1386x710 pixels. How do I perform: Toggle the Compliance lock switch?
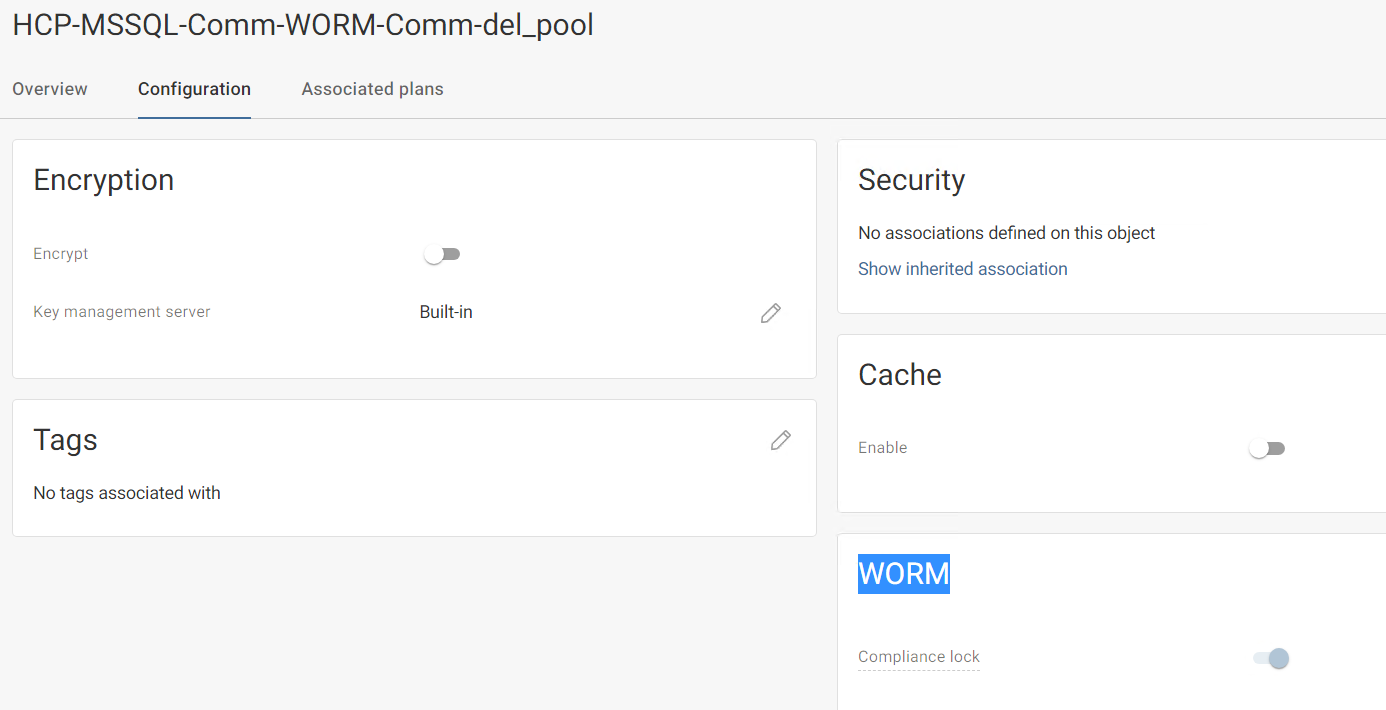pos(1271,658)
